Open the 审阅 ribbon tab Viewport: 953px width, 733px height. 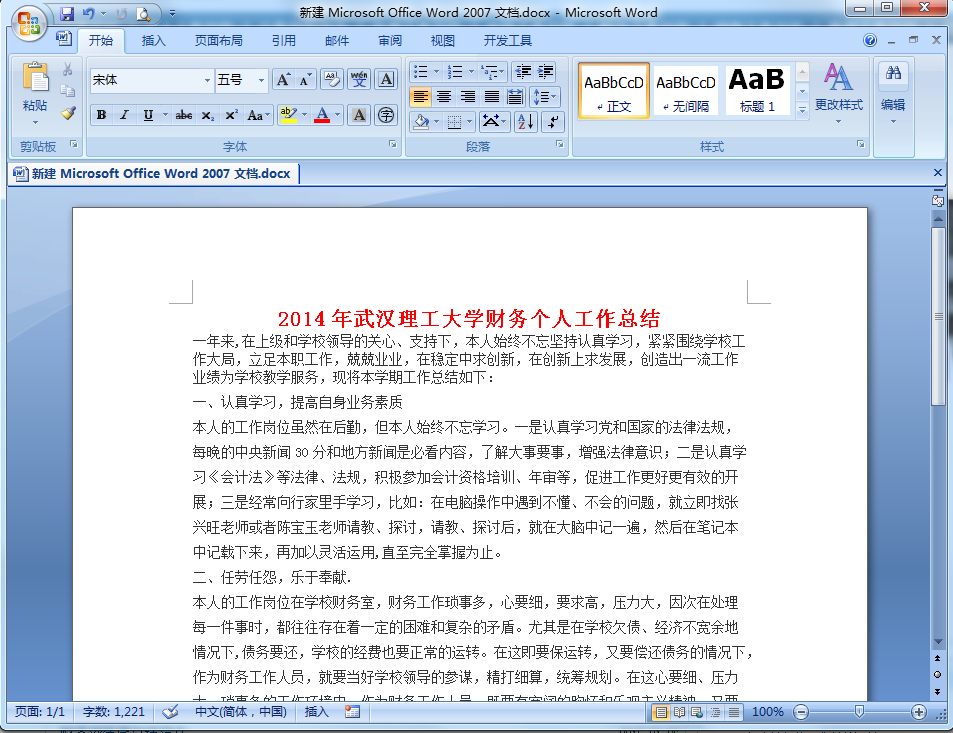click(x=390, y=41)
